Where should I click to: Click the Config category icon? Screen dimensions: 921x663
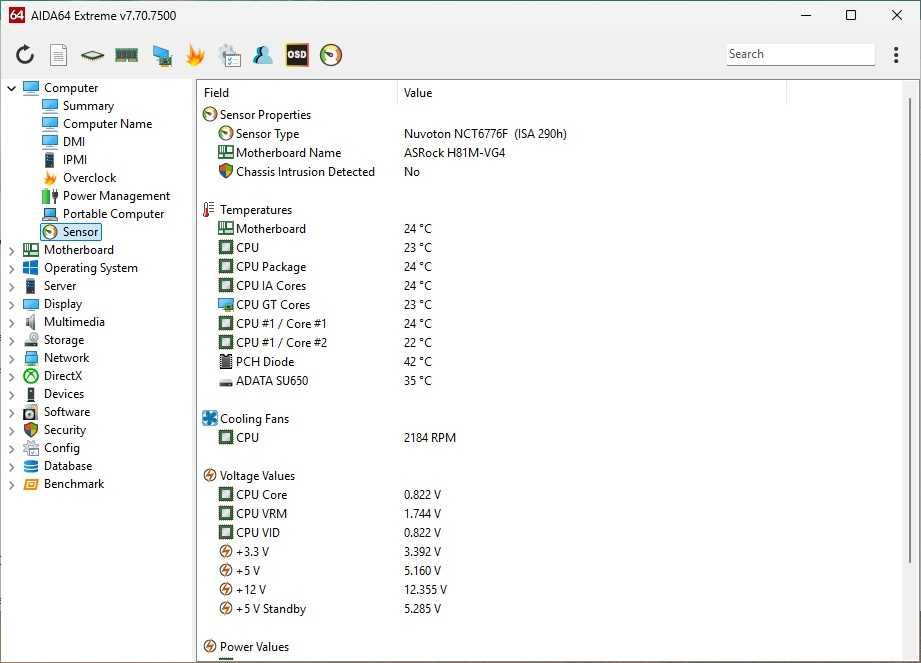pyautogui.click(x=31, y=448)
